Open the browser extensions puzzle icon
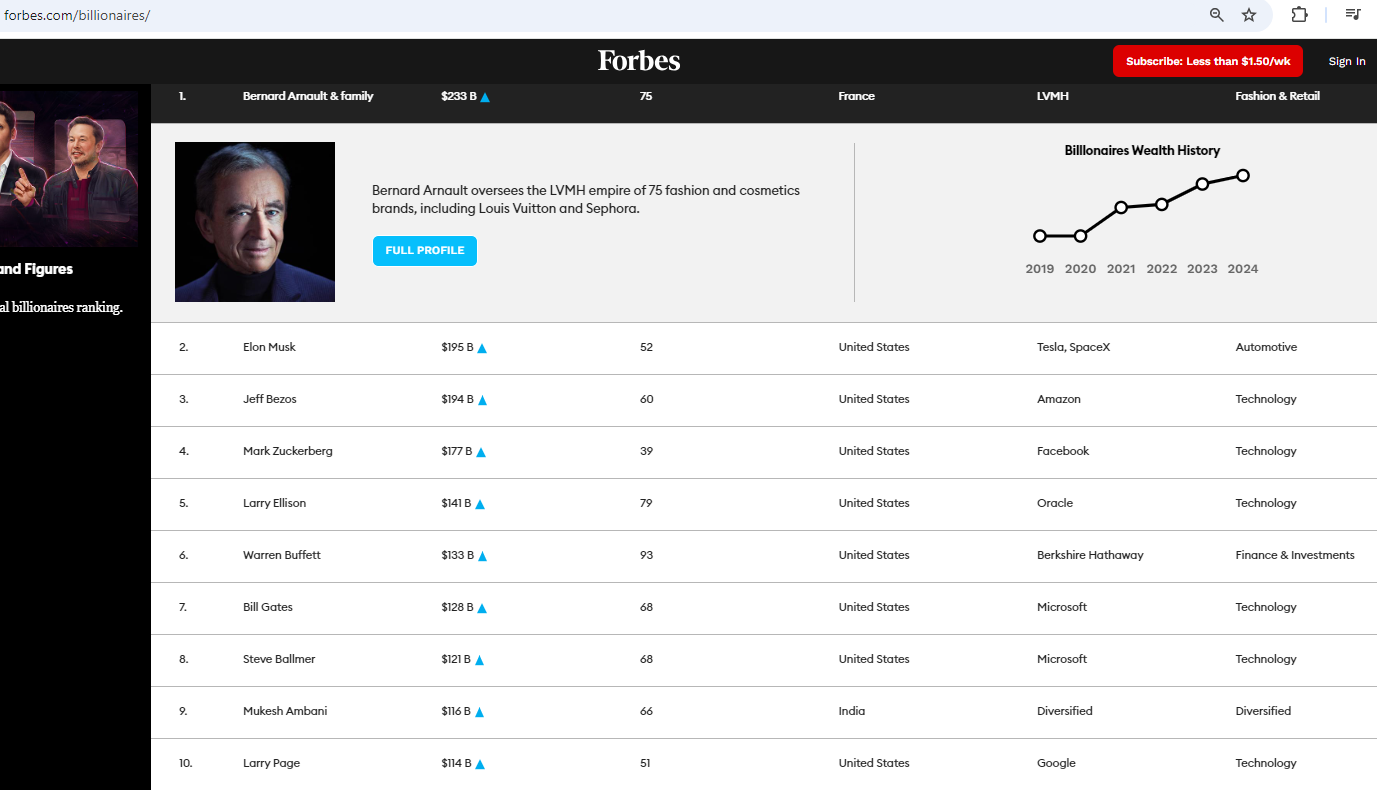1377x790 pixels. [x=1299, y=15]
